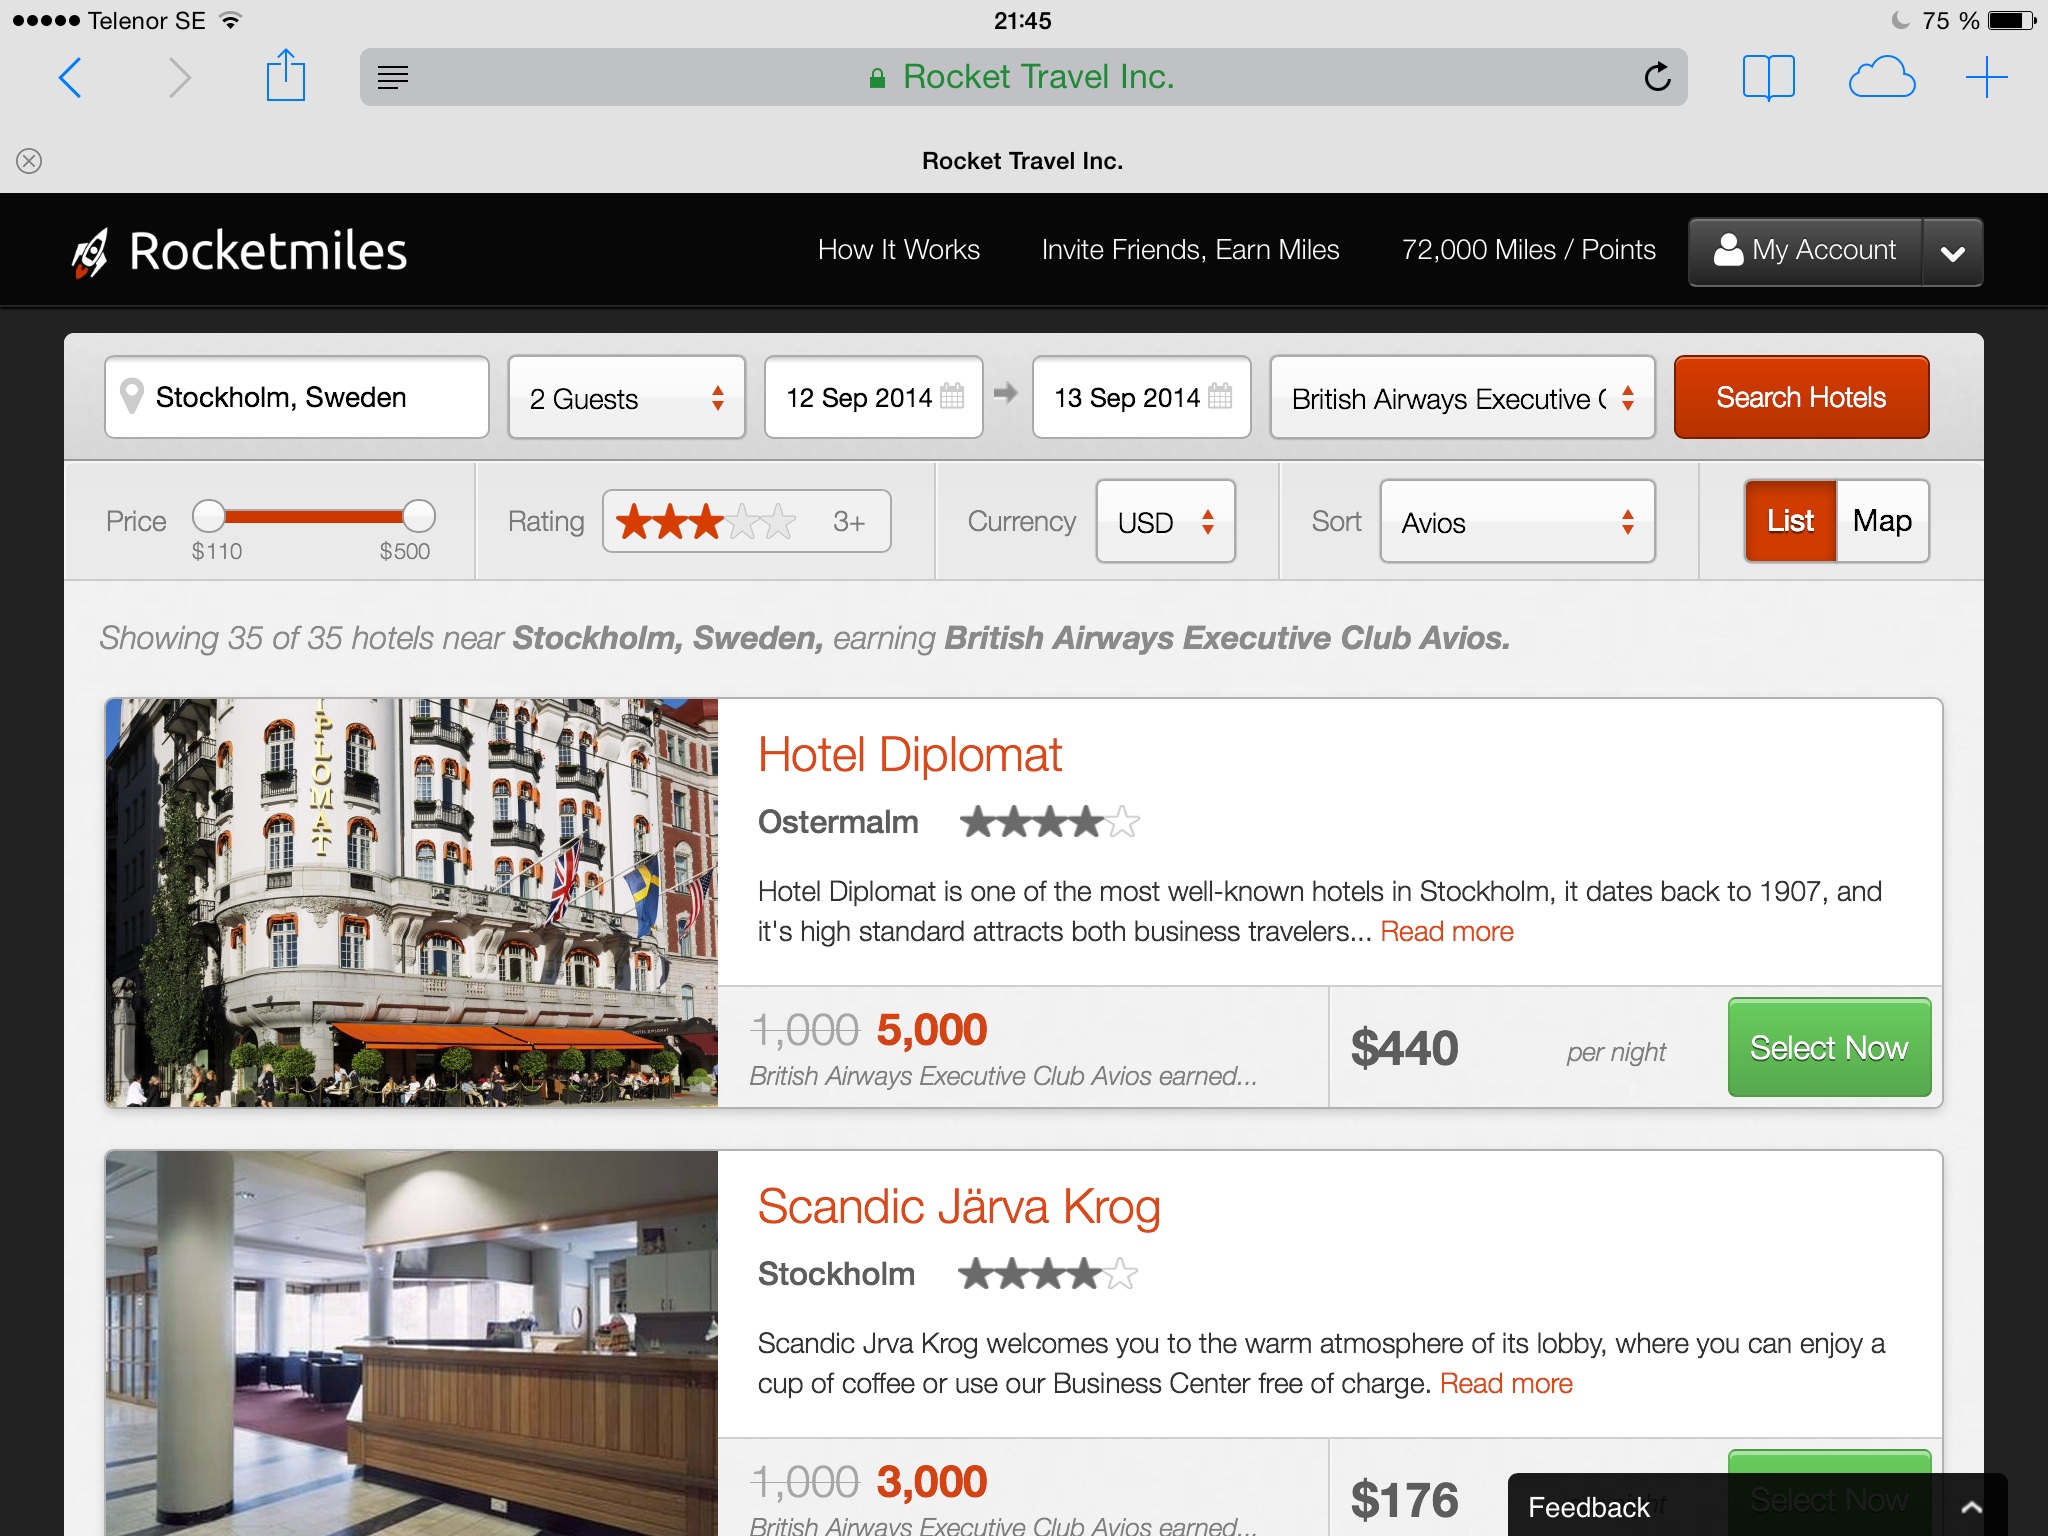Screen dimensions: 2048x1536
Task: Add new tab with plus icon
Action: 1985,77
